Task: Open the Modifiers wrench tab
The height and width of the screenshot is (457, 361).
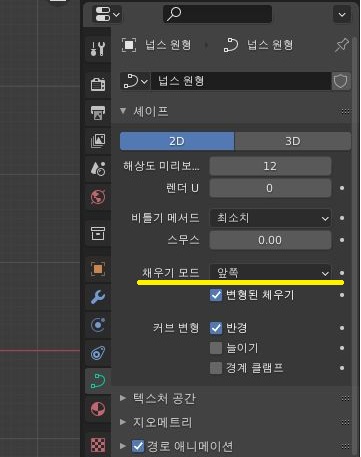Action: pos(98,297)
